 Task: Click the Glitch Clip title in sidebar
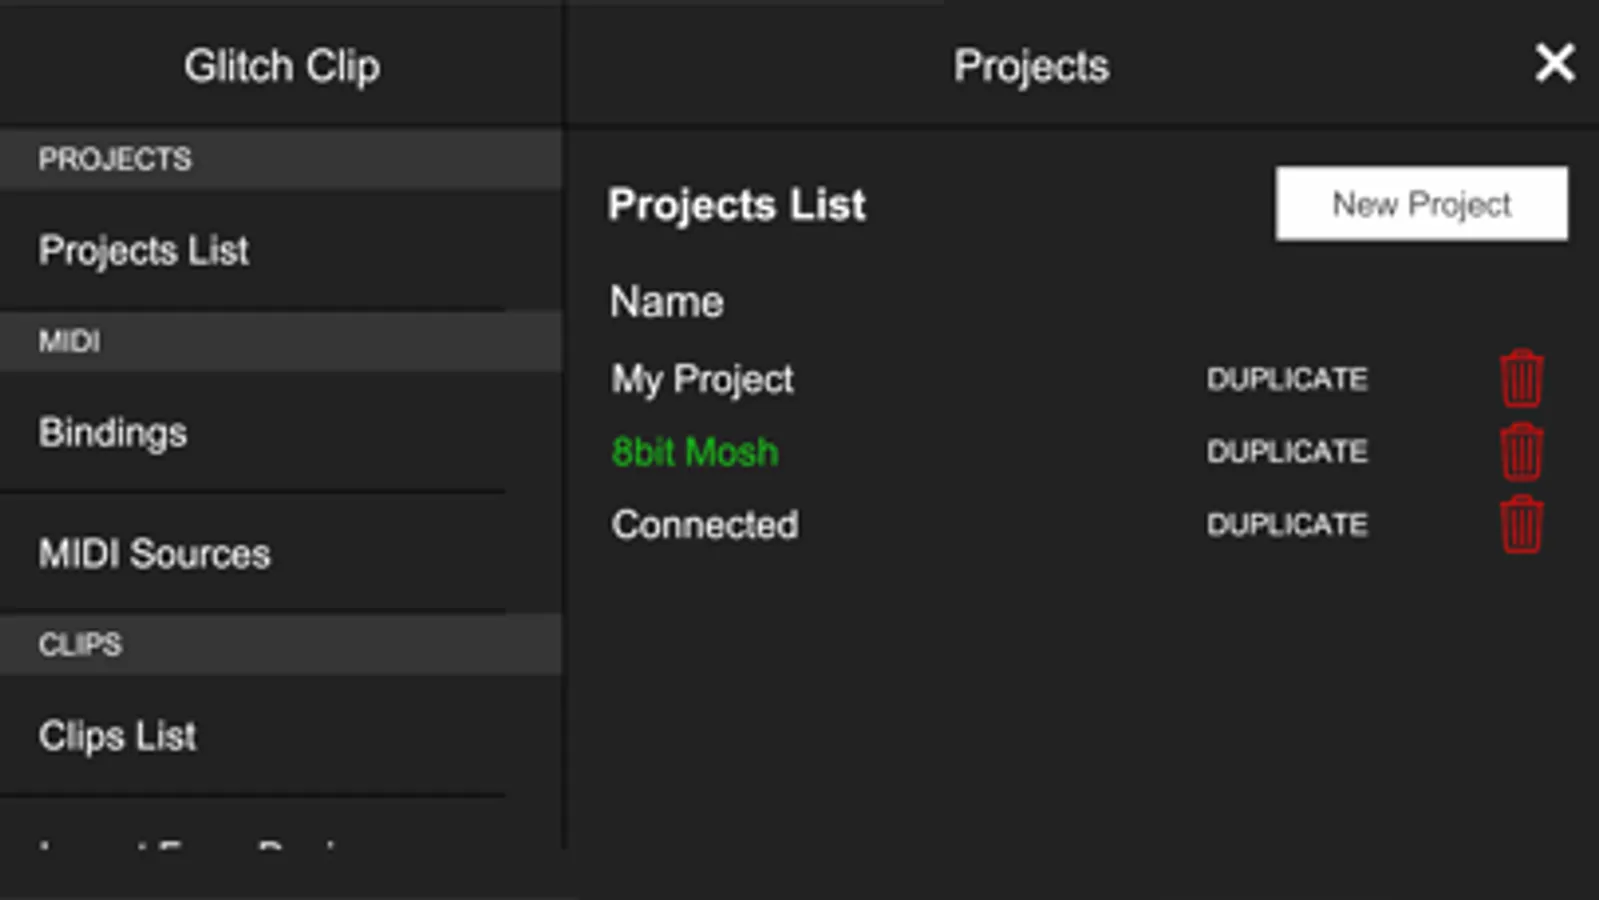point(281,67)
